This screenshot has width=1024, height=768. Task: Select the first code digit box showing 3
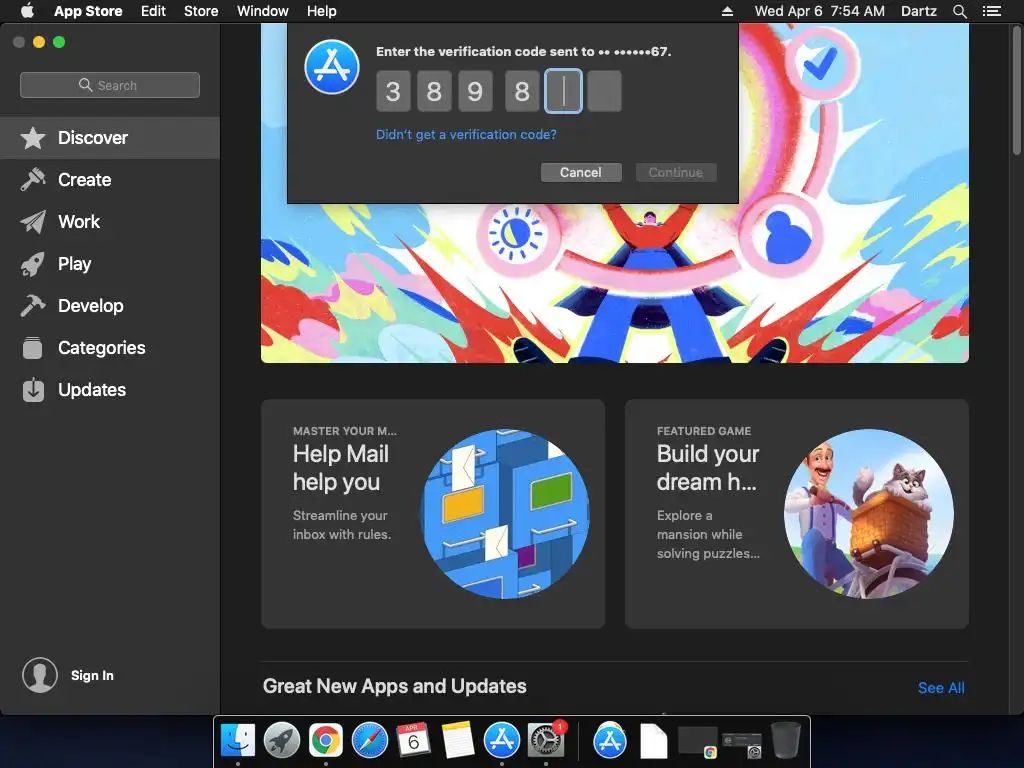click(393, 91)
